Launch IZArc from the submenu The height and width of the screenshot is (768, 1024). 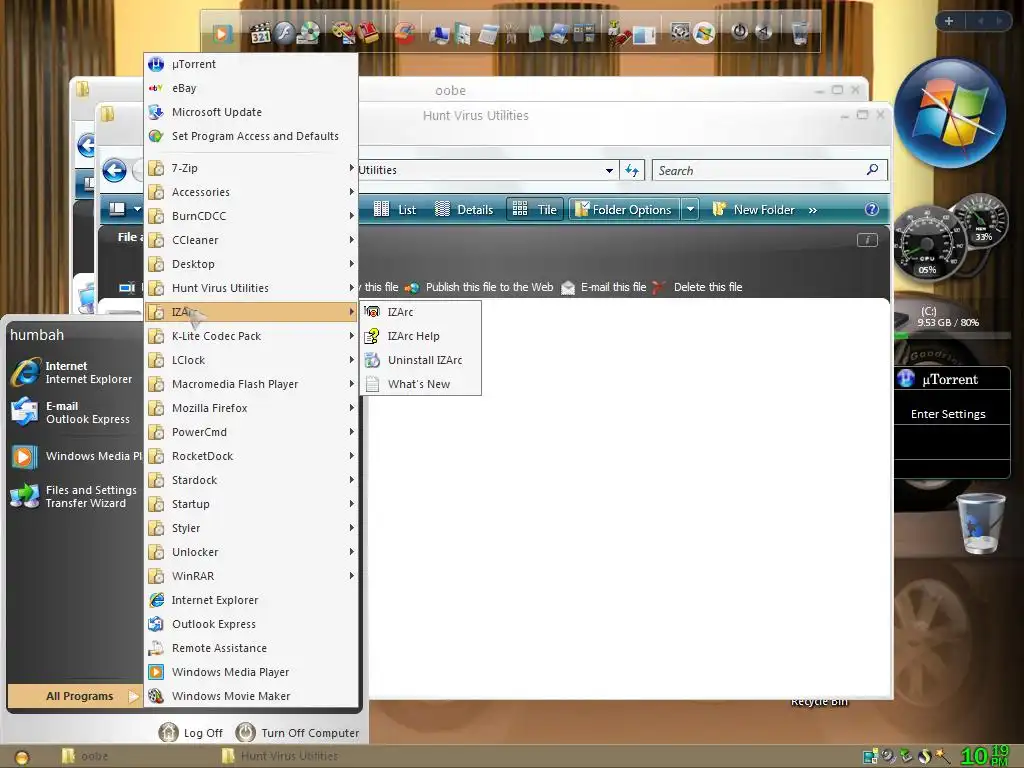[421, 312]
